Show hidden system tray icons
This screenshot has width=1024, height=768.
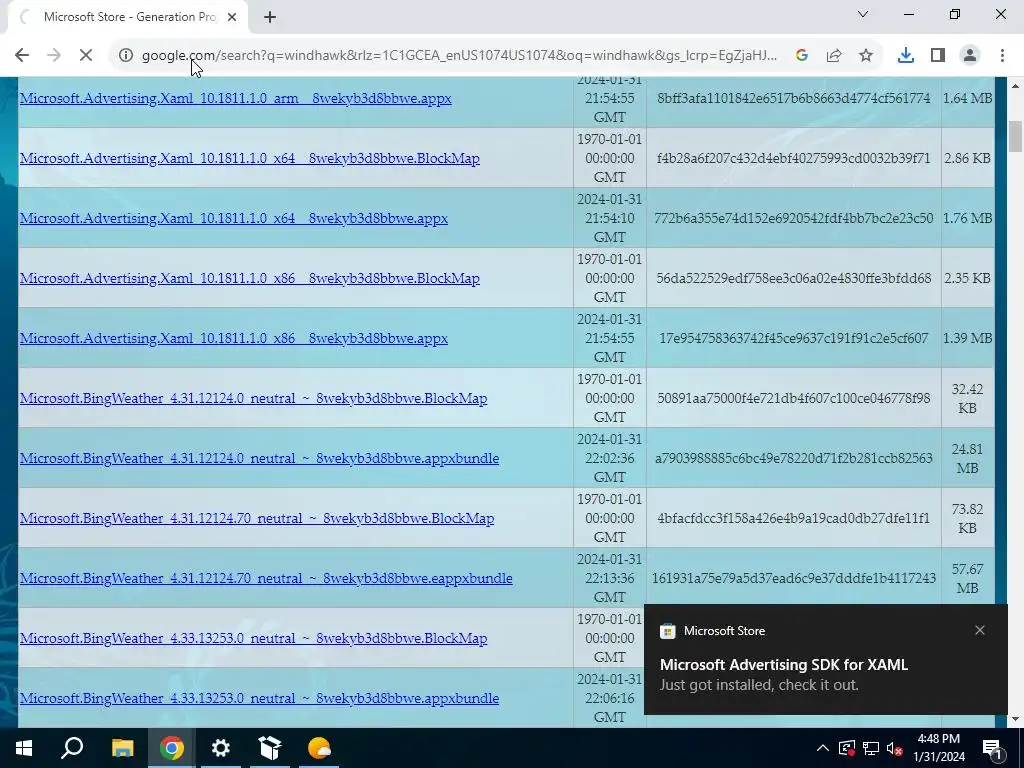[x=823, y=748]
